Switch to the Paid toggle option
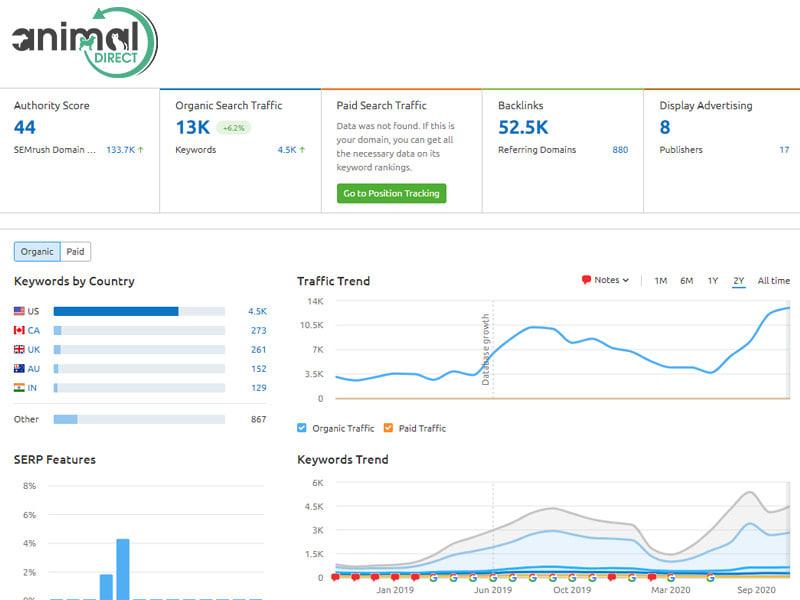 coord(76,251)
